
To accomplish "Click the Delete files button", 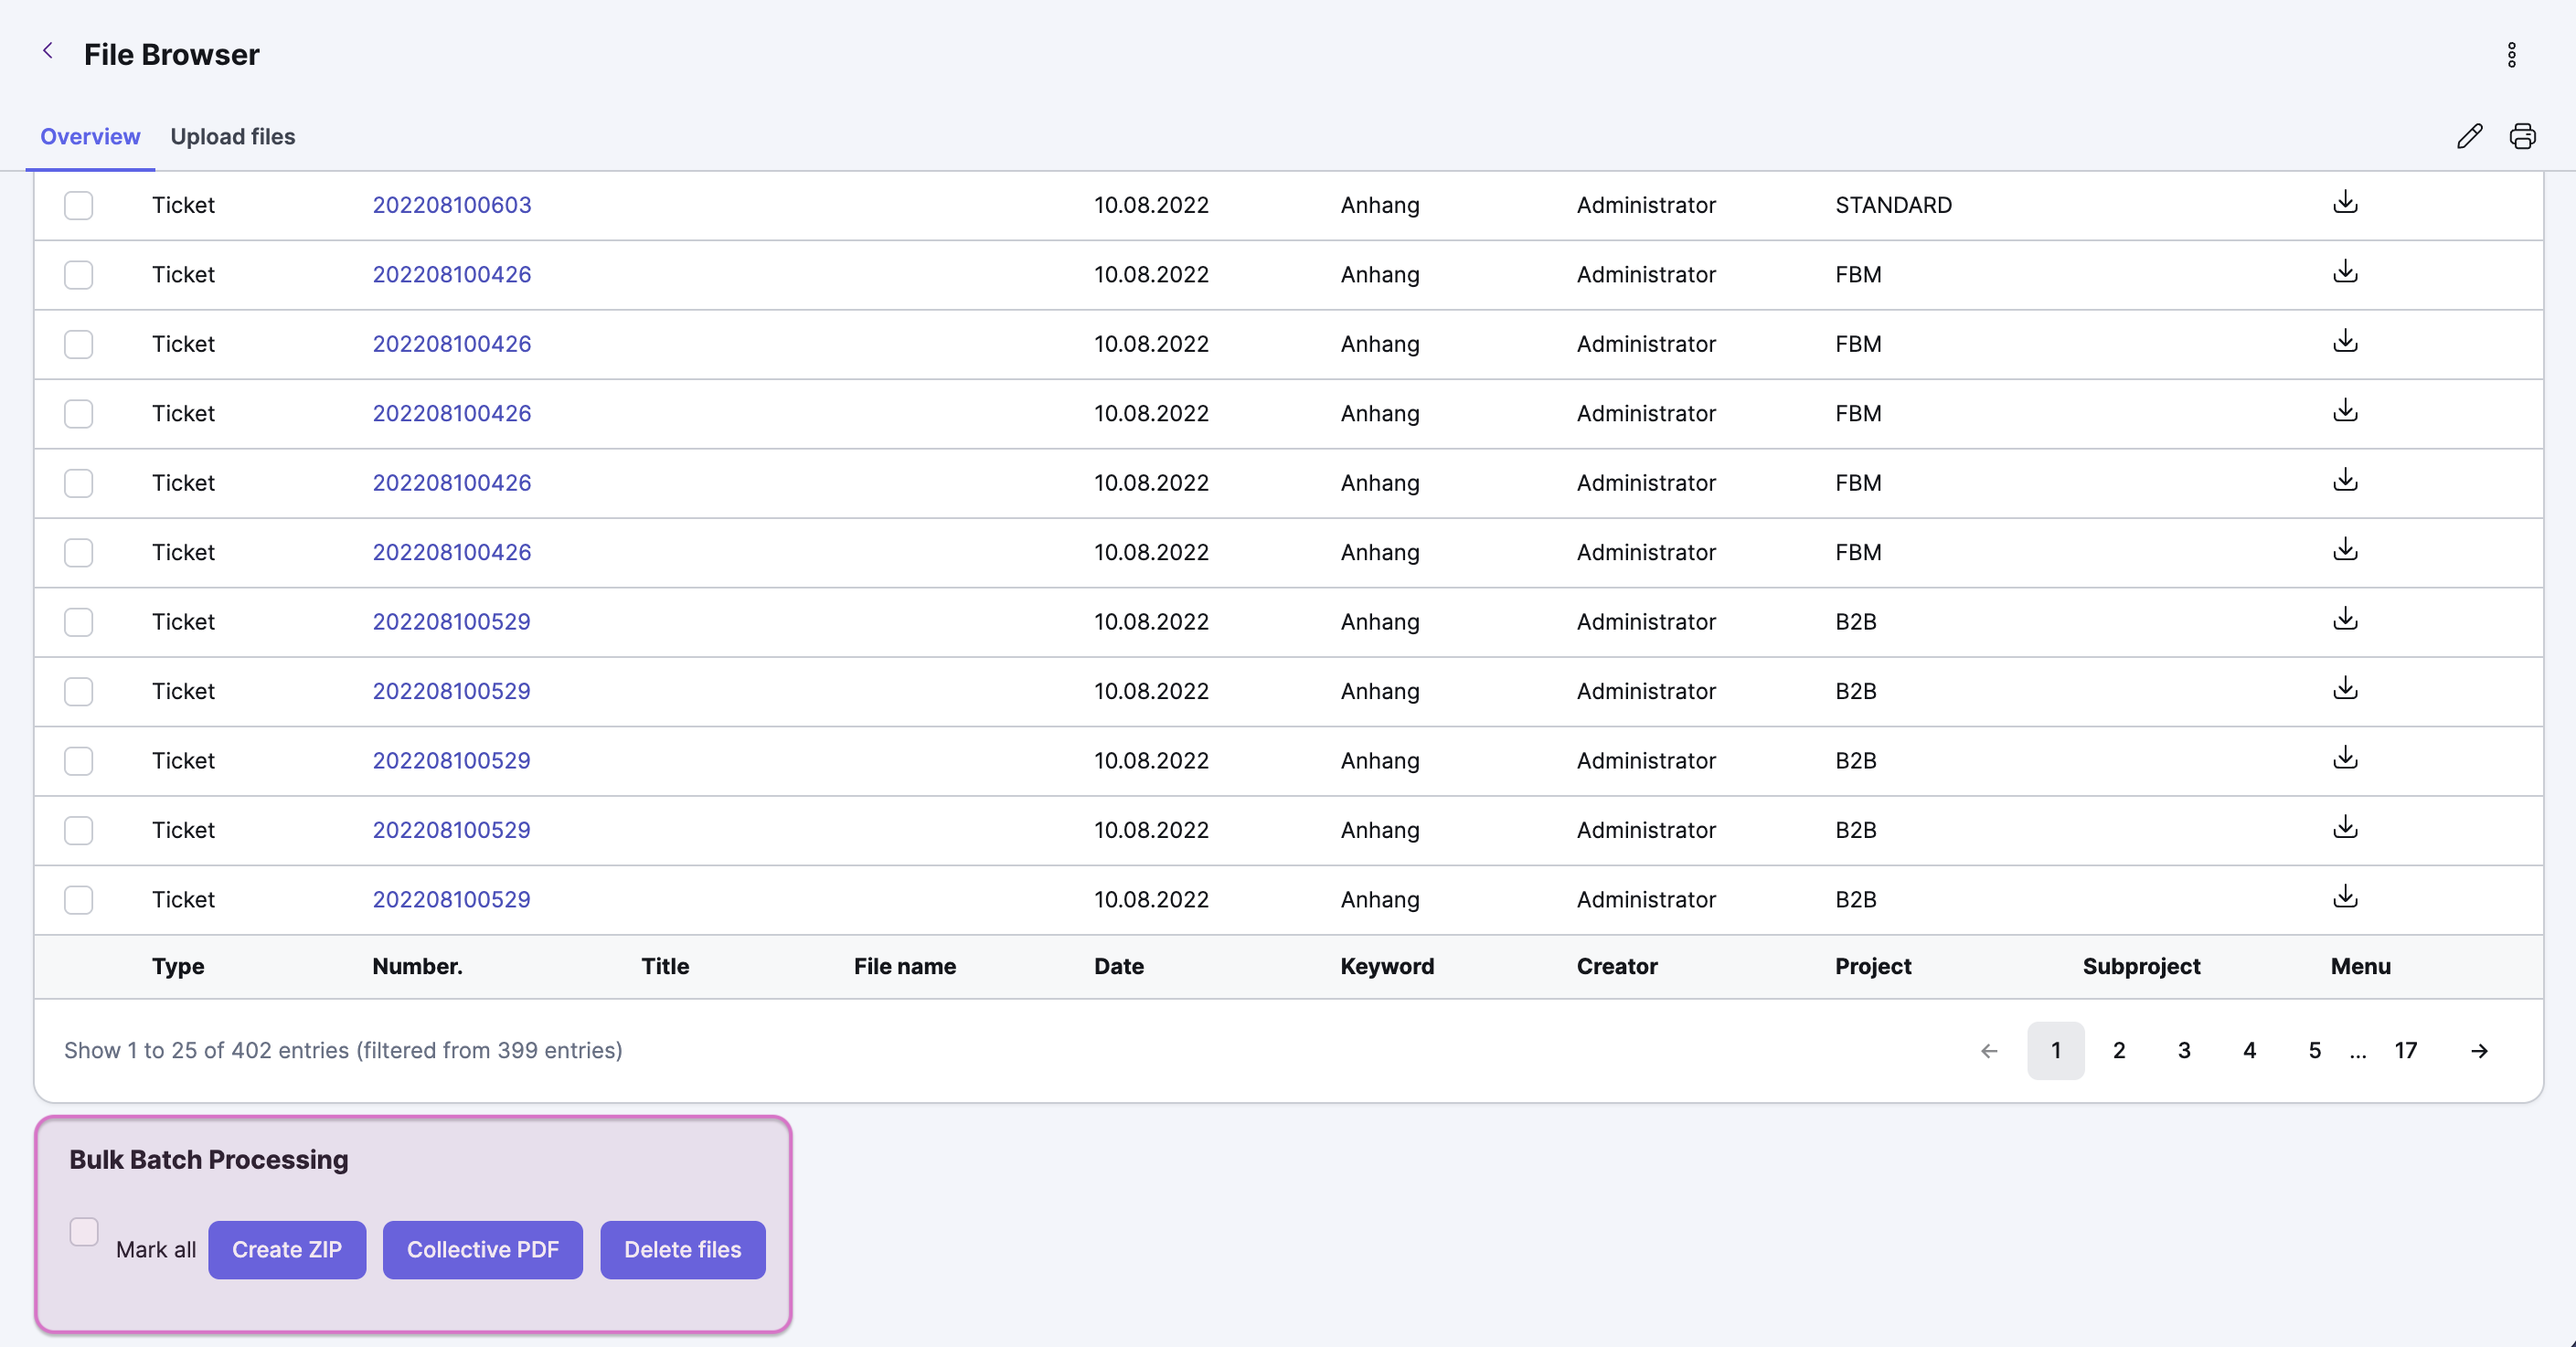I will [x=683, y=1249].
